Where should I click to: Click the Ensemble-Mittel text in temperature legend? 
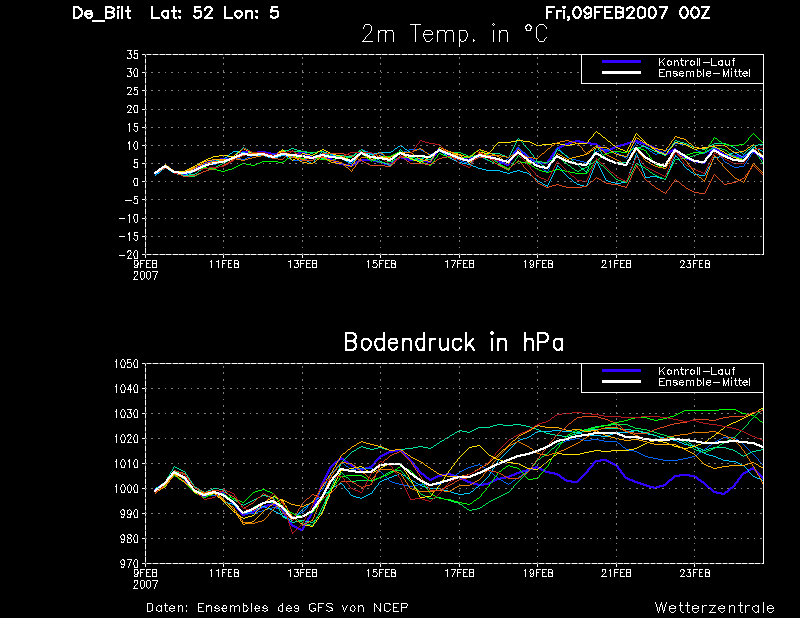(x=704, y=73)
